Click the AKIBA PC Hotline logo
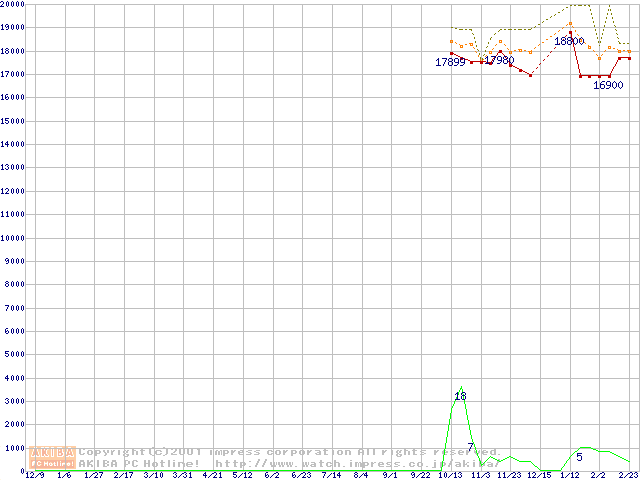640x480 pixels. 53,457
